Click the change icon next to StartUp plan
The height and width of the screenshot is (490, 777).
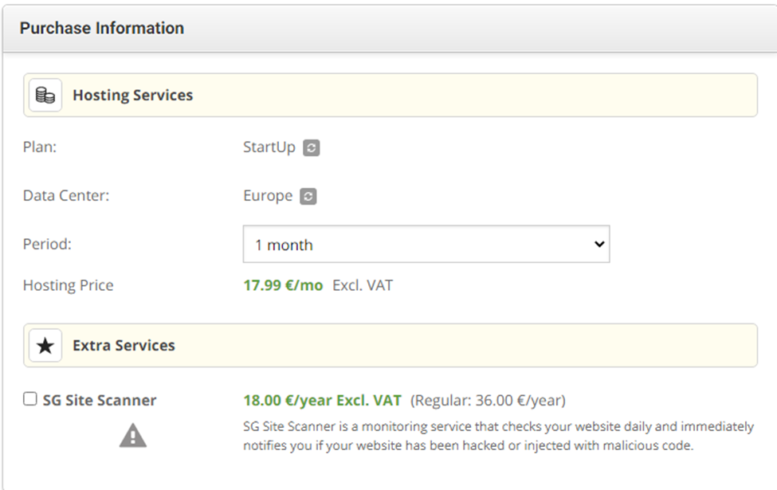tap(311, 148)
